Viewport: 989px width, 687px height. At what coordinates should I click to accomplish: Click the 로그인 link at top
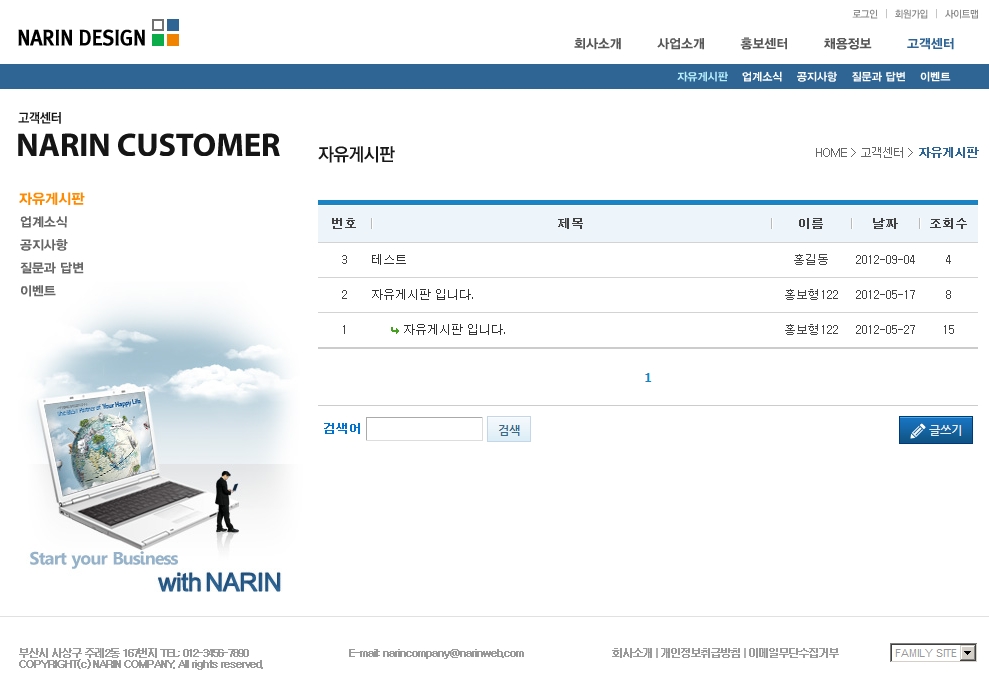(x=864, y=14)
